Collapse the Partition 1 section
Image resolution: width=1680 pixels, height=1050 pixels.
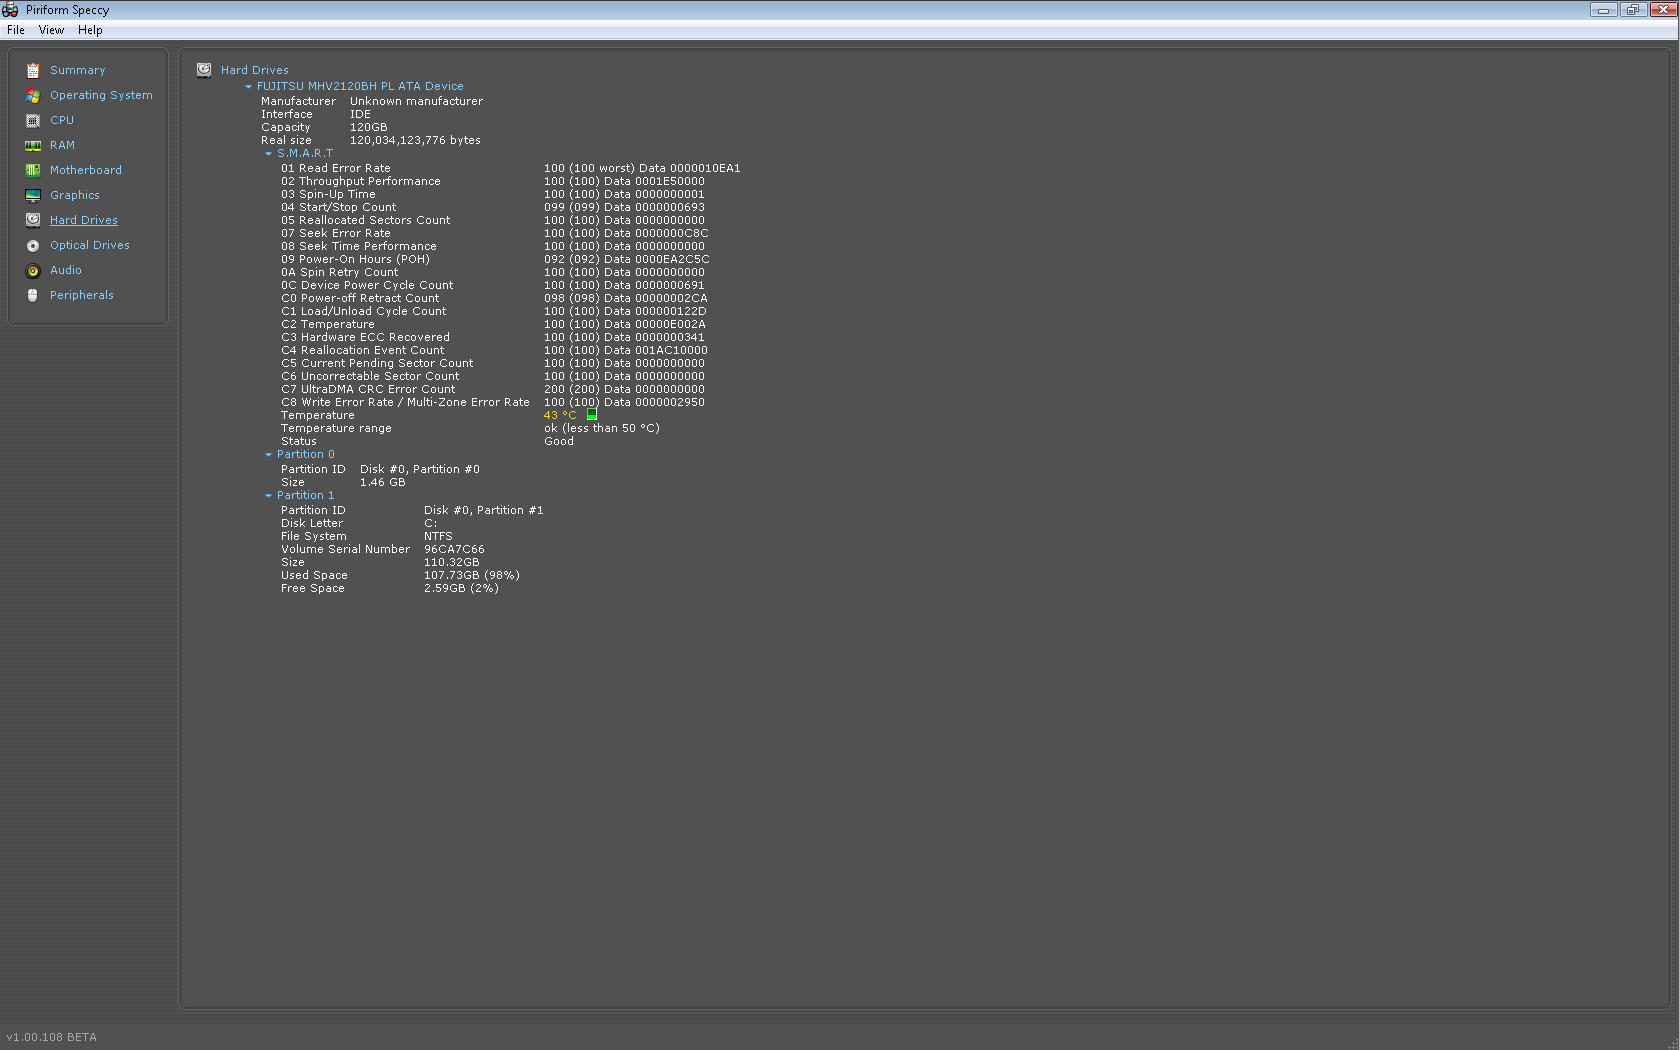pos(268,496)
